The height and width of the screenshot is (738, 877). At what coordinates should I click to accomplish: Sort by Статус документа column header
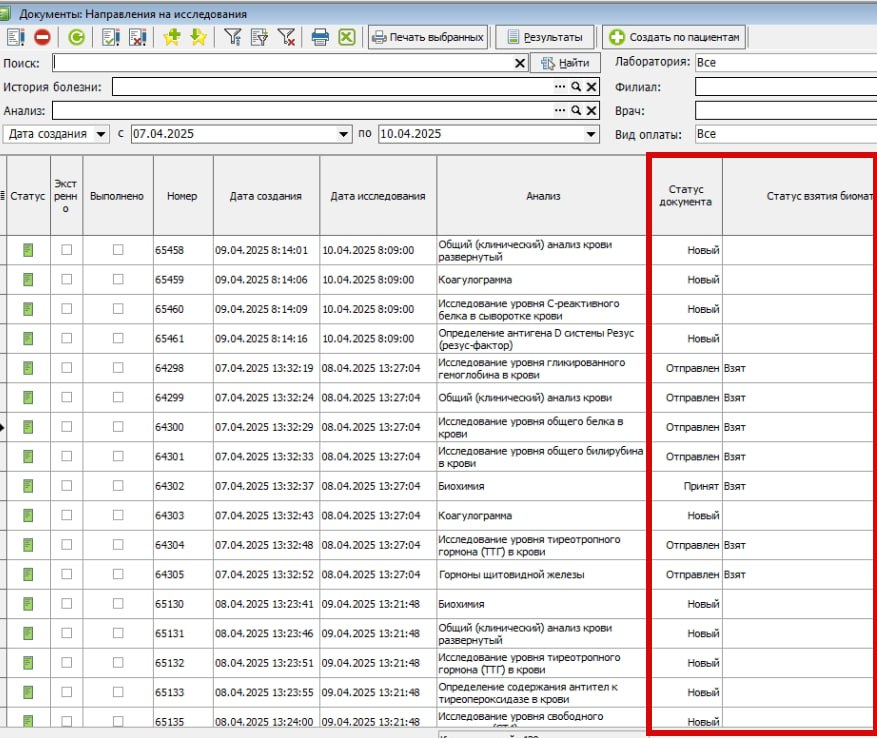point(686,195)
